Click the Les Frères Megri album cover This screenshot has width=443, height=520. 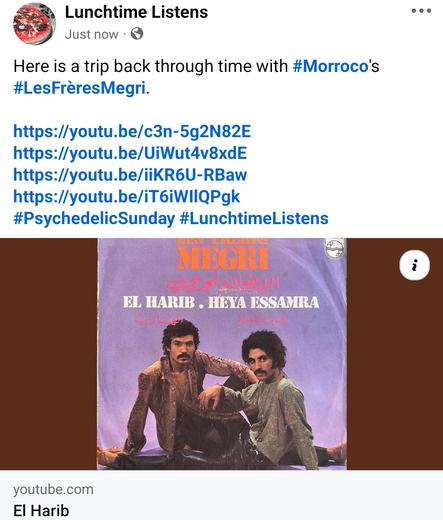coord(222,354)
